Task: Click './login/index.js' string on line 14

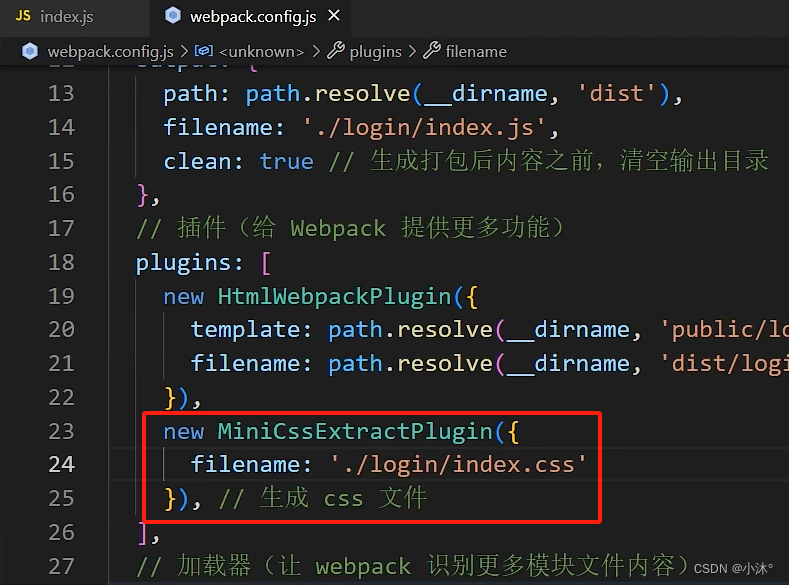Action: pyautogui.click(x=425, y=127)
